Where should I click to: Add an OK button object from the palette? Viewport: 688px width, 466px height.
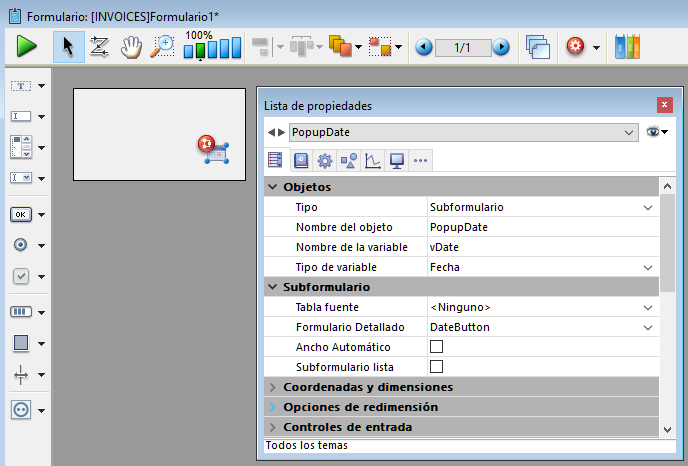coord(21,214)
